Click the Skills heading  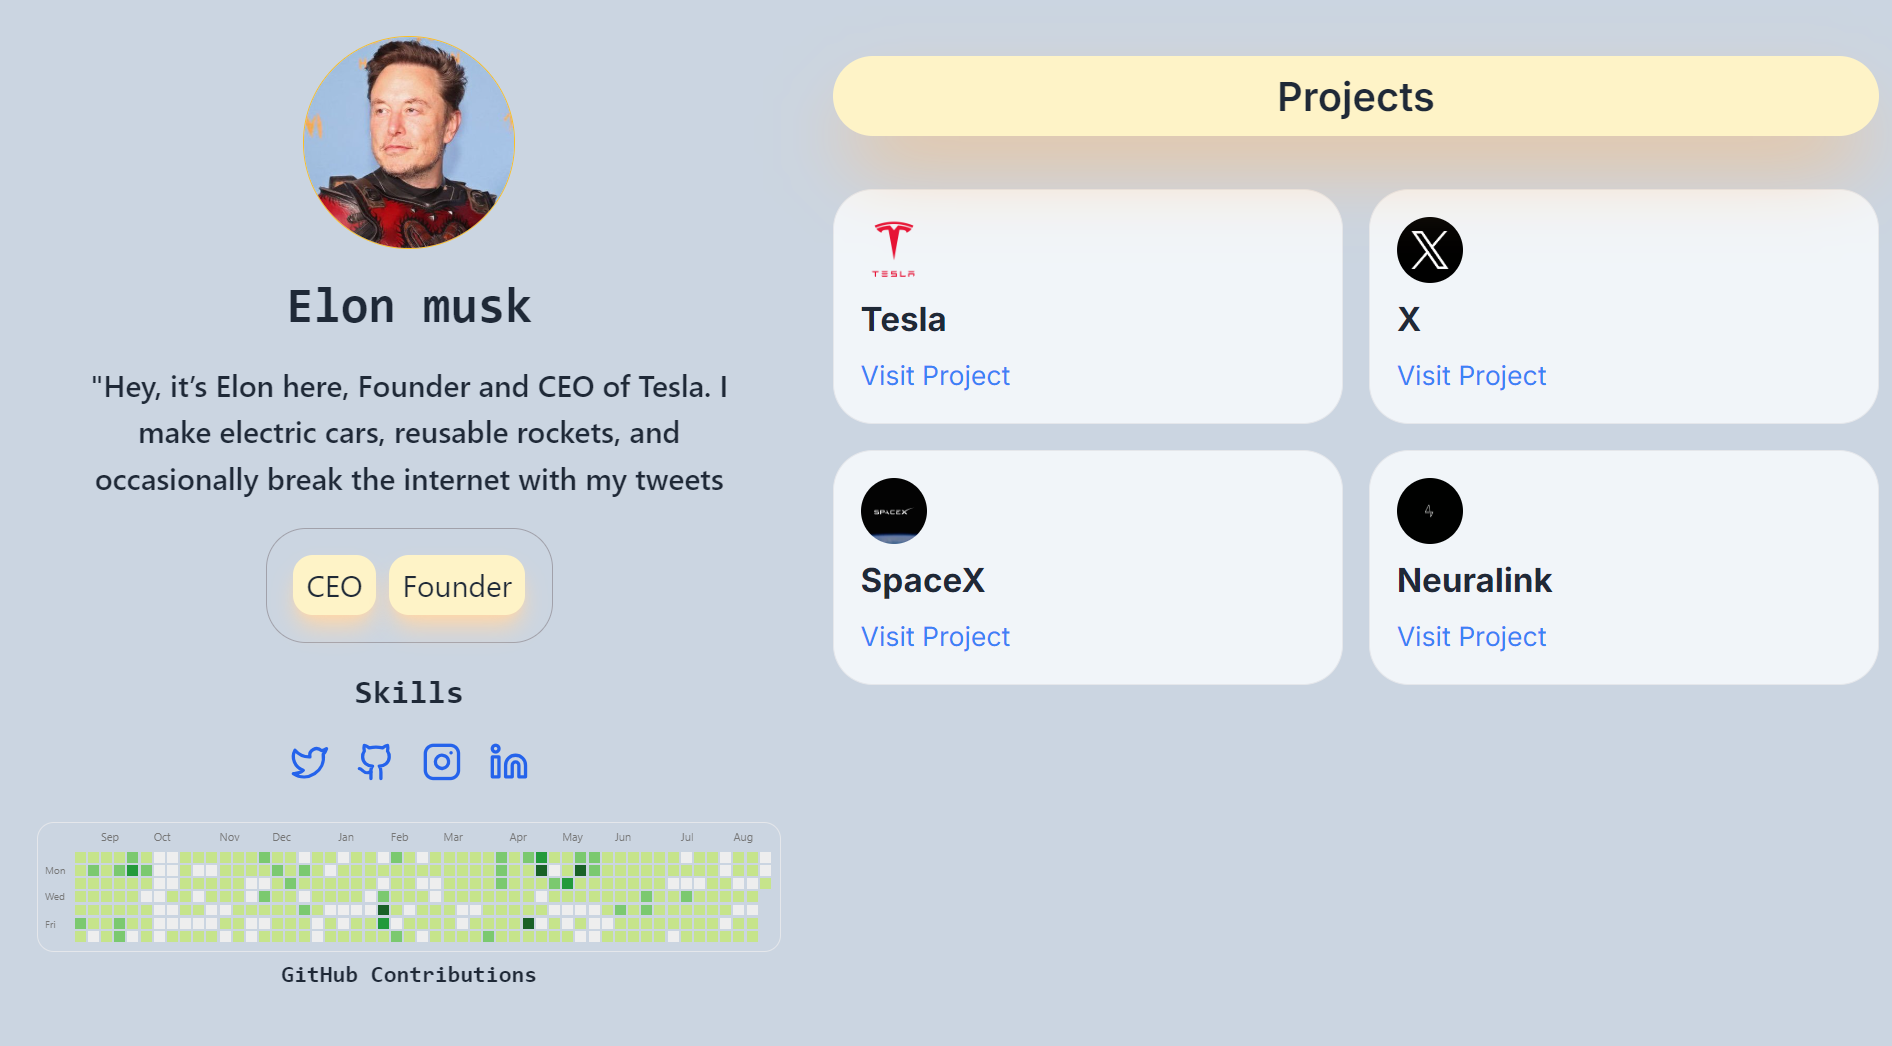coord(409,693)
